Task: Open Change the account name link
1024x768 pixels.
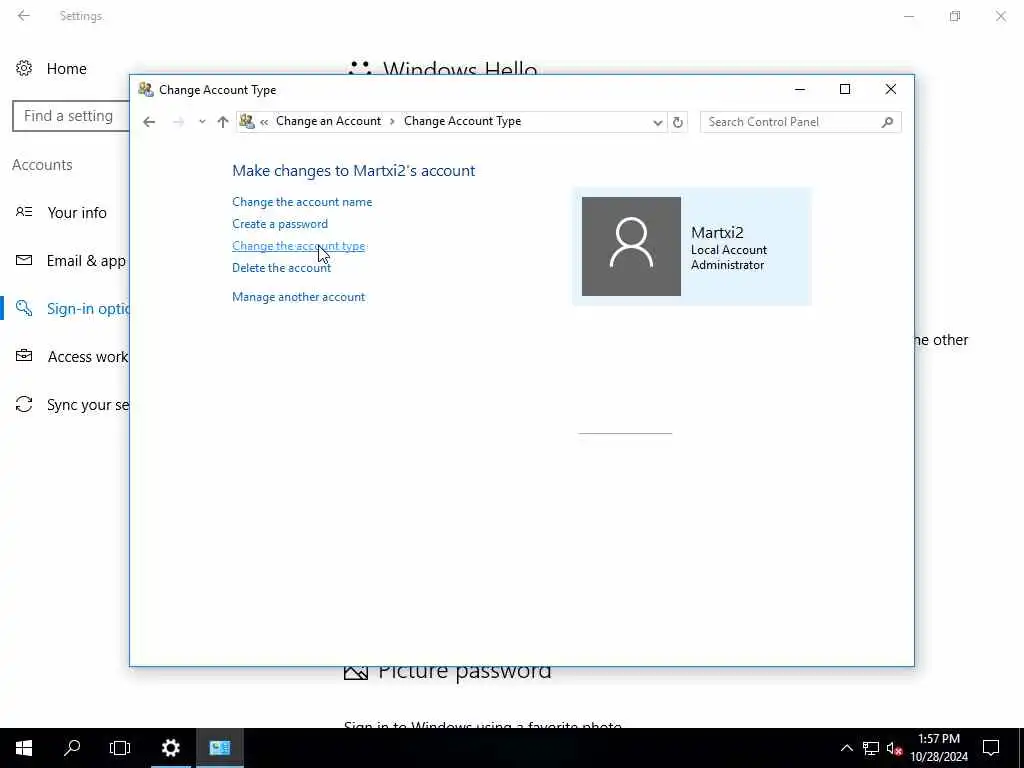Action: [x=302, y=202]
